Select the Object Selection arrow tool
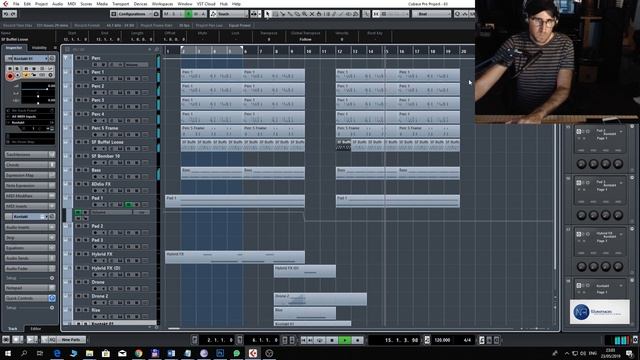 [267, 14]
